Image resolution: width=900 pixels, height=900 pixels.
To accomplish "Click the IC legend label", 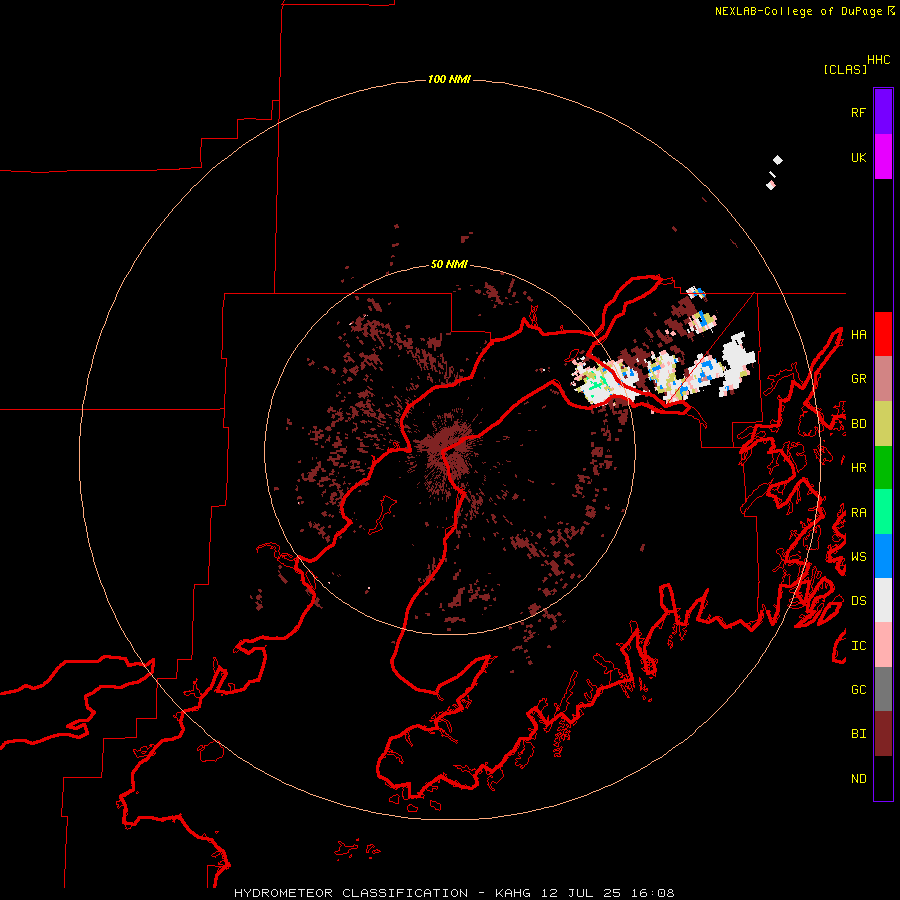I will (x=858, y=646).
